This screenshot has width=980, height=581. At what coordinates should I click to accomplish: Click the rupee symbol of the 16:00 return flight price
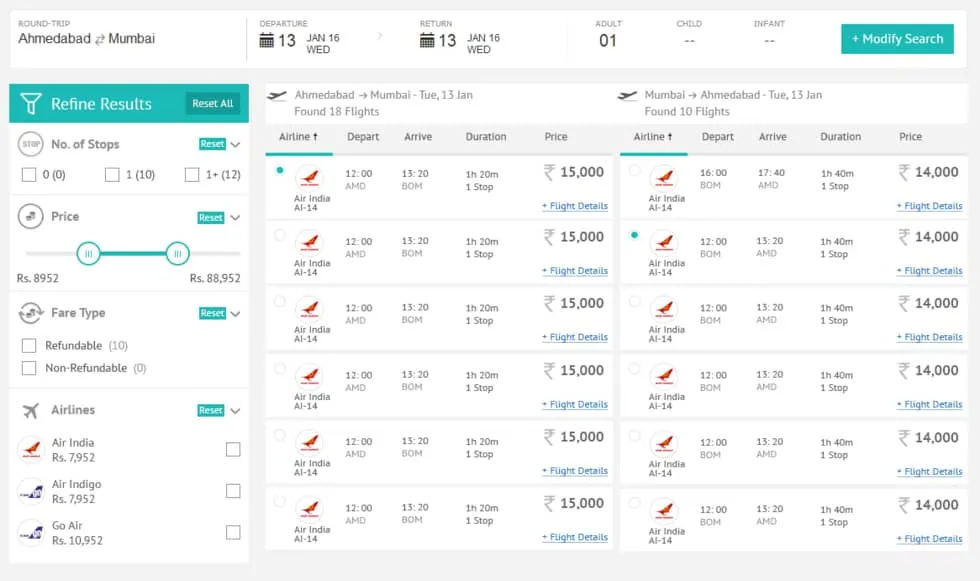click(904, 172)
